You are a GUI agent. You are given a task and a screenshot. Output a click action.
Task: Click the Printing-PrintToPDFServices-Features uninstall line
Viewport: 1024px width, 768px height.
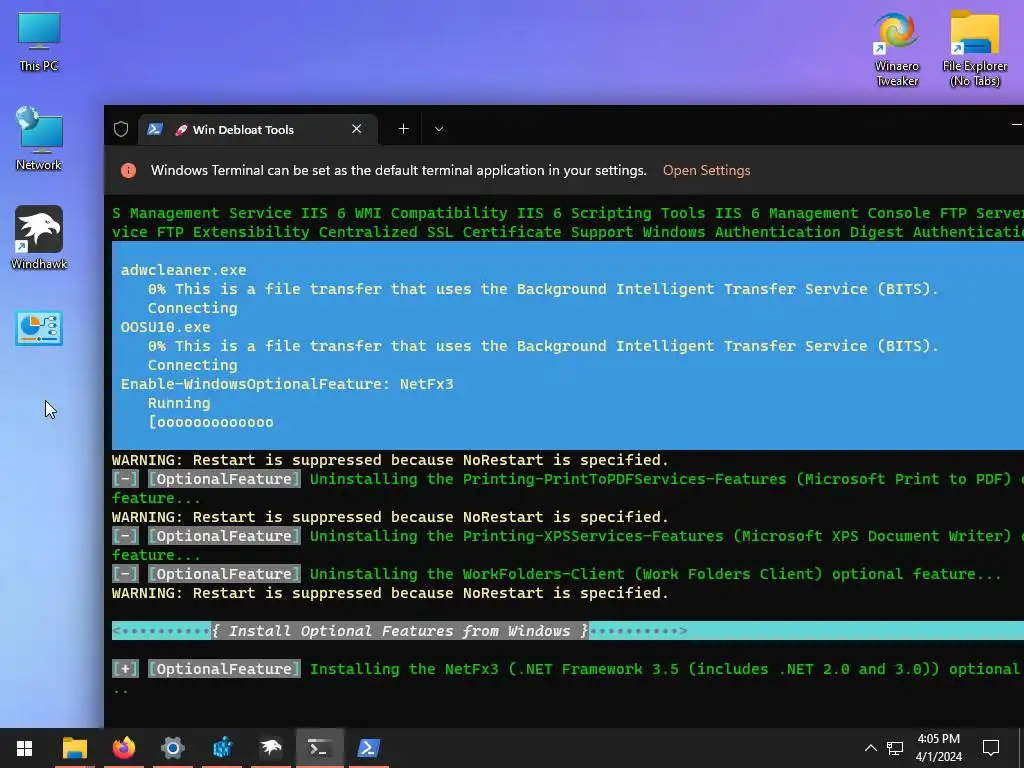(568, 479)
